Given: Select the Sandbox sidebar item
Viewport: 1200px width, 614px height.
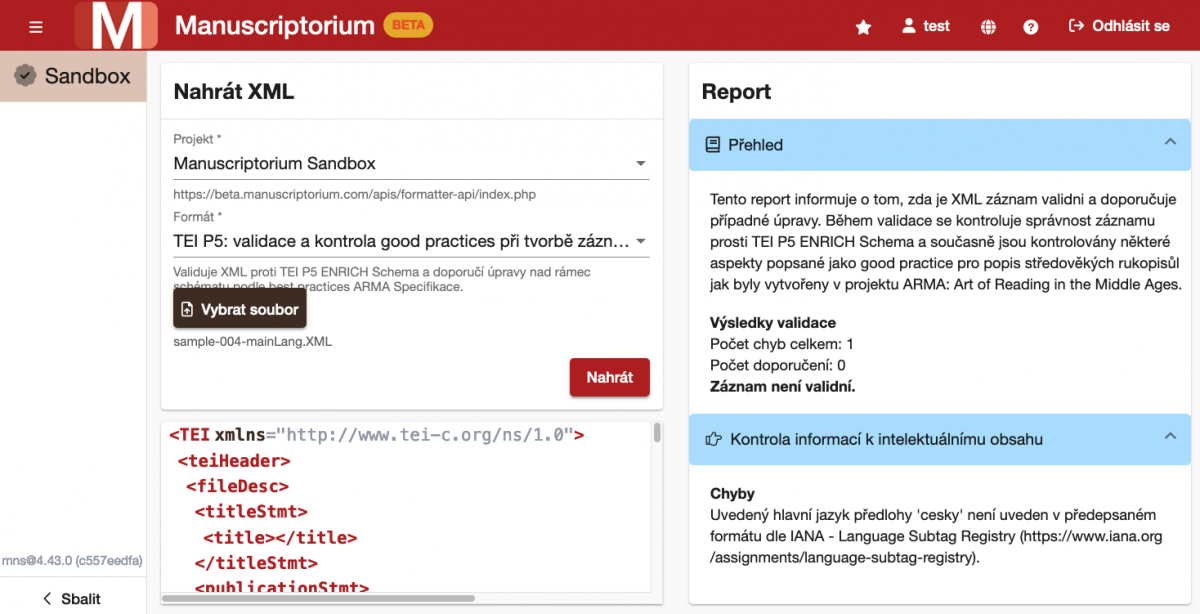Looking at the screenshot, I should (73, 76).
